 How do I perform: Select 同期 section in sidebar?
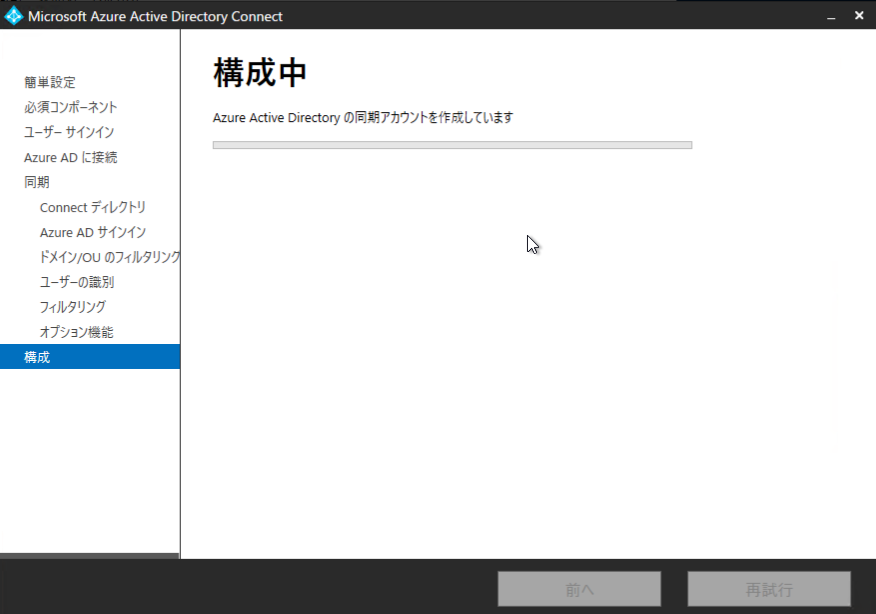tap(37, 182)
